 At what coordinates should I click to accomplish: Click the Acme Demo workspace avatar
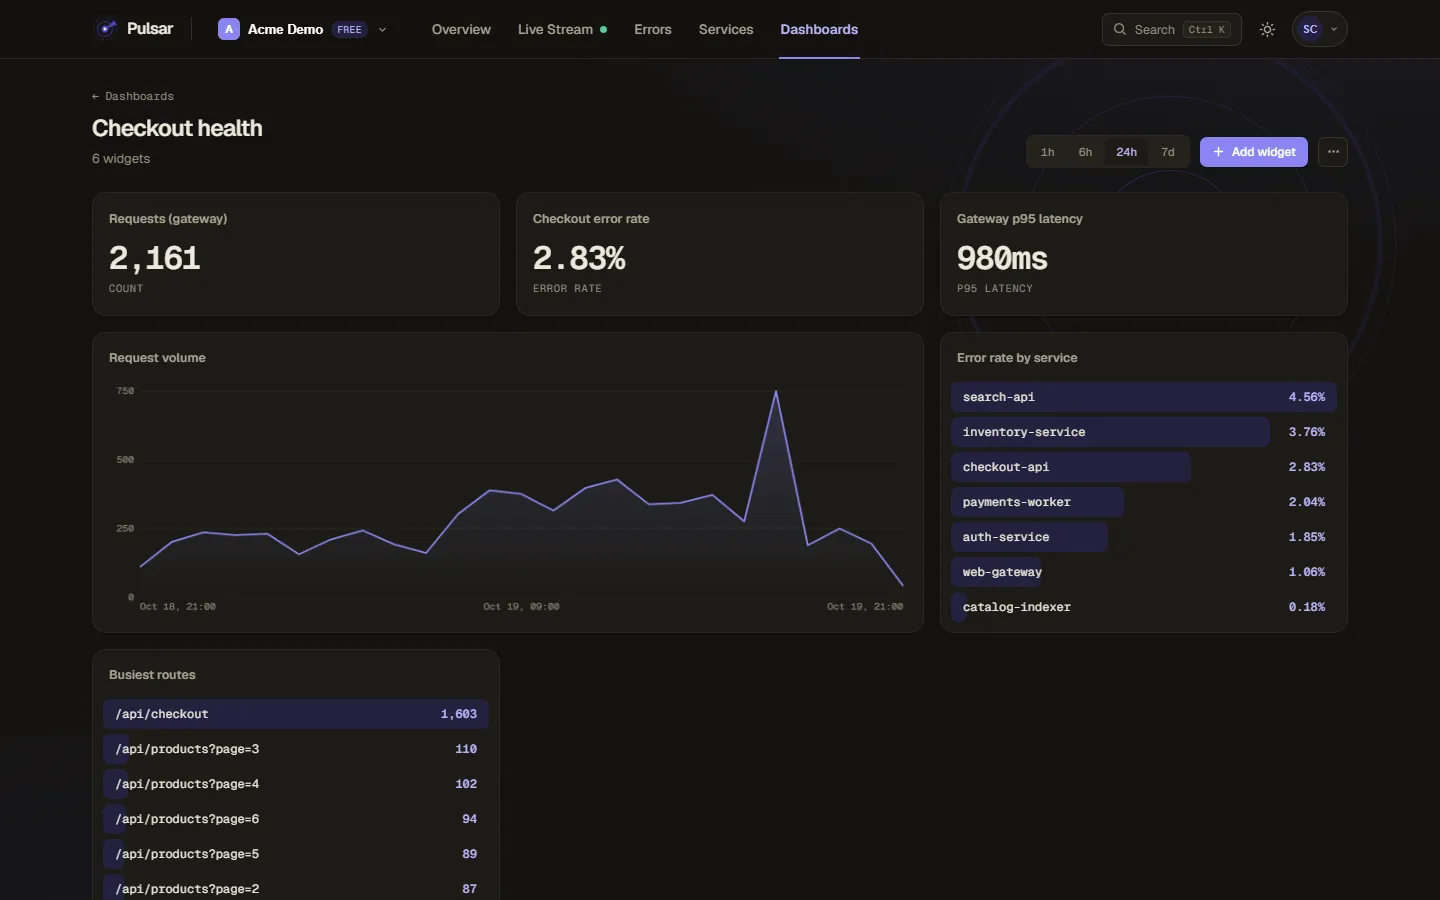[229, 29]
